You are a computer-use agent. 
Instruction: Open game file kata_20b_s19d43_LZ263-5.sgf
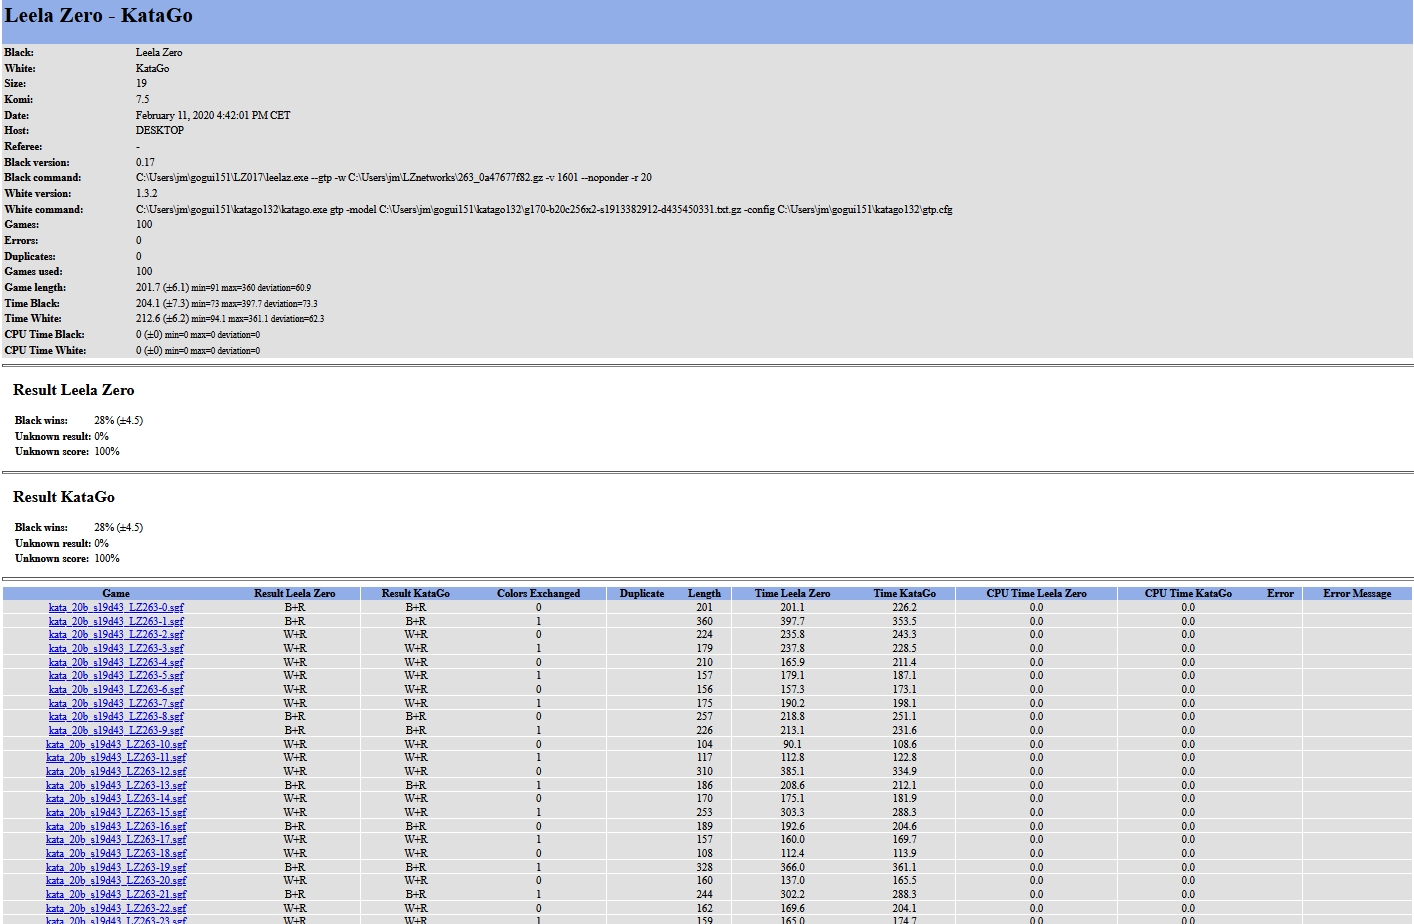pyautogui.click(x=116, y=675)
